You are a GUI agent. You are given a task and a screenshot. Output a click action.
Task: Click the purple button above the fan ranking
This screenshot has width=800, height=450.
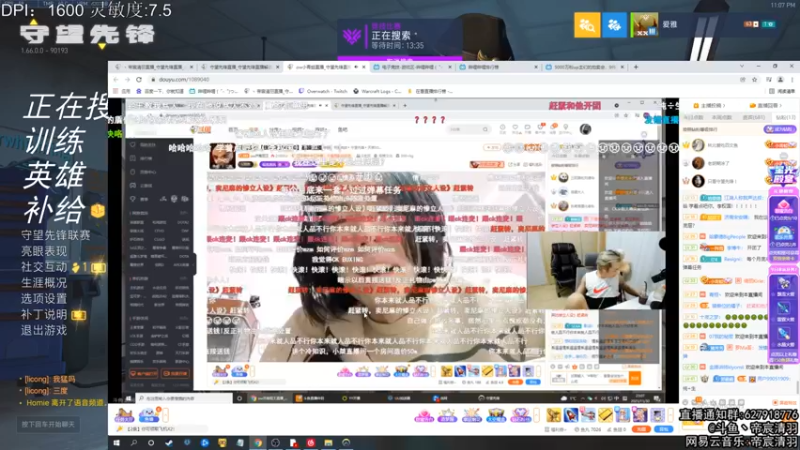pyautogui.click(x=780, y=130)
